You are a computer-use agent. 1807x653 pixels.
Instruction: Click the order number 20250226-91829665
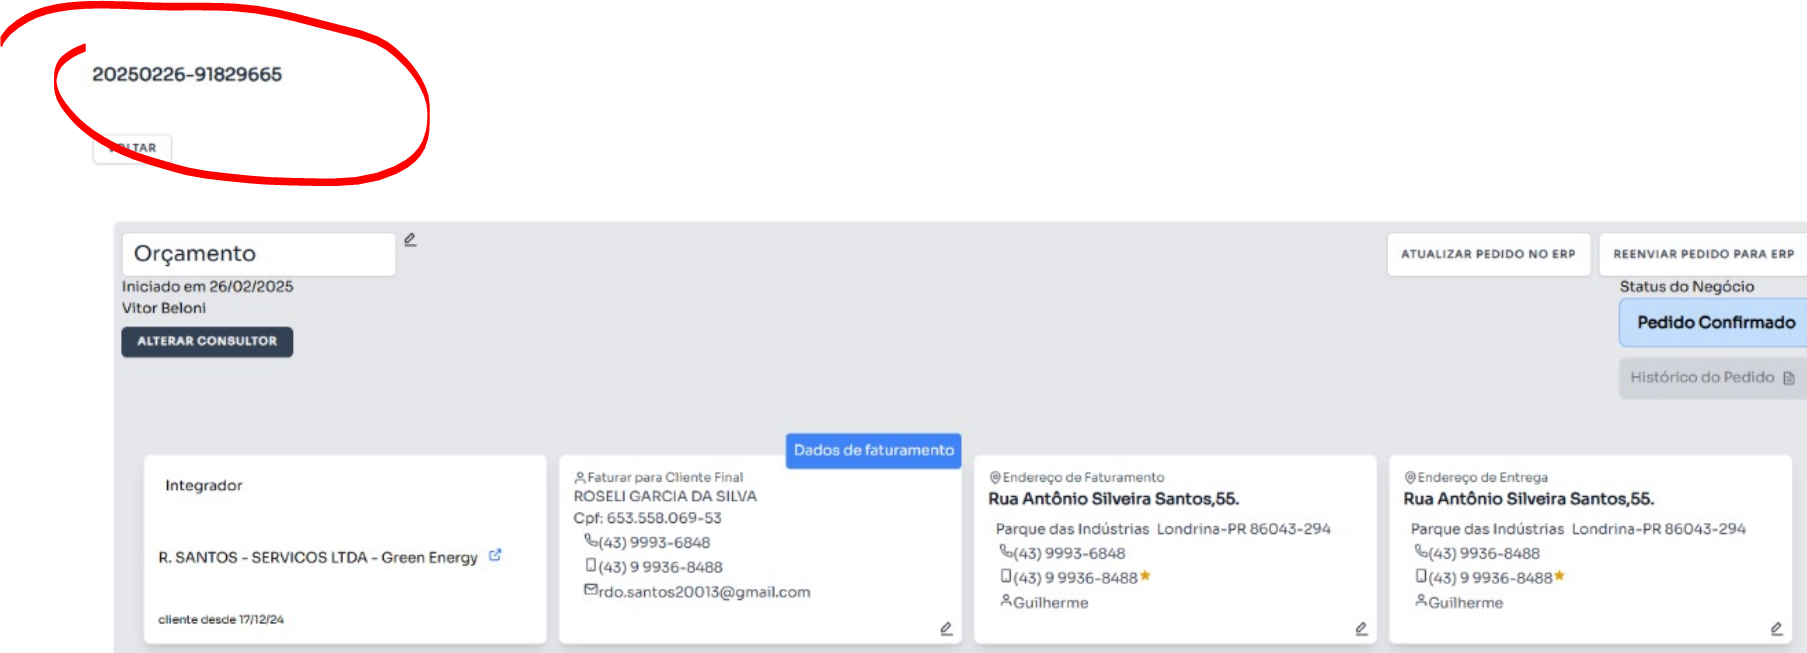tap(187, 75)
